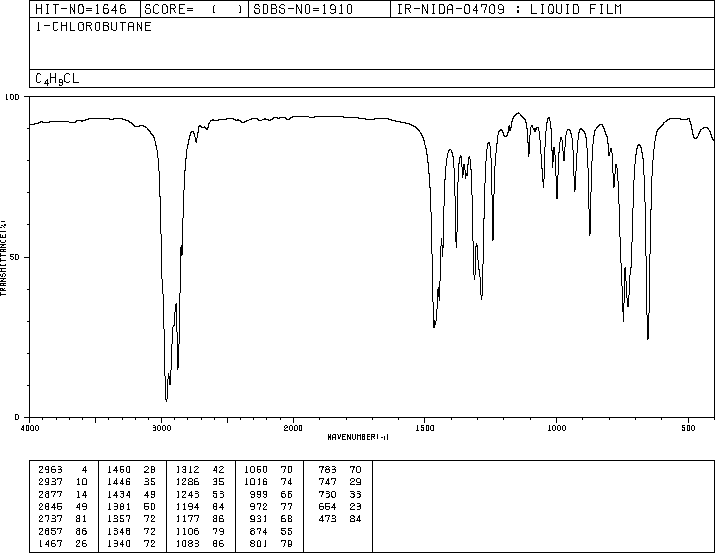The image size is (715, 553).
Task: Select peak value 1060 in the table
Action: point(256,470)
